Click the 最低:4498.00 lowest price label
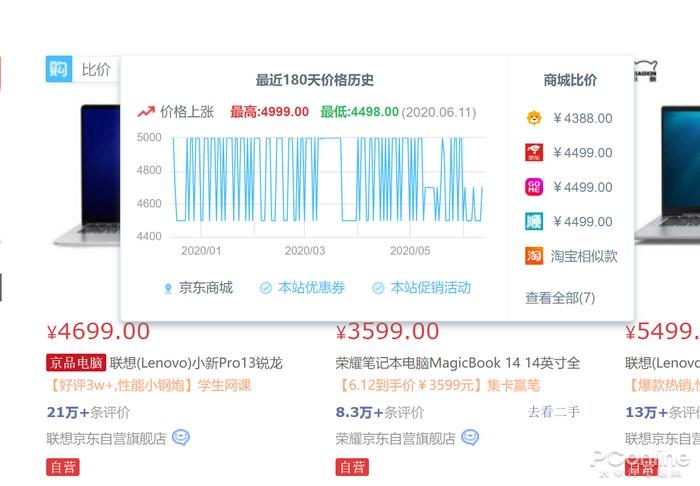 pos(359,112)
